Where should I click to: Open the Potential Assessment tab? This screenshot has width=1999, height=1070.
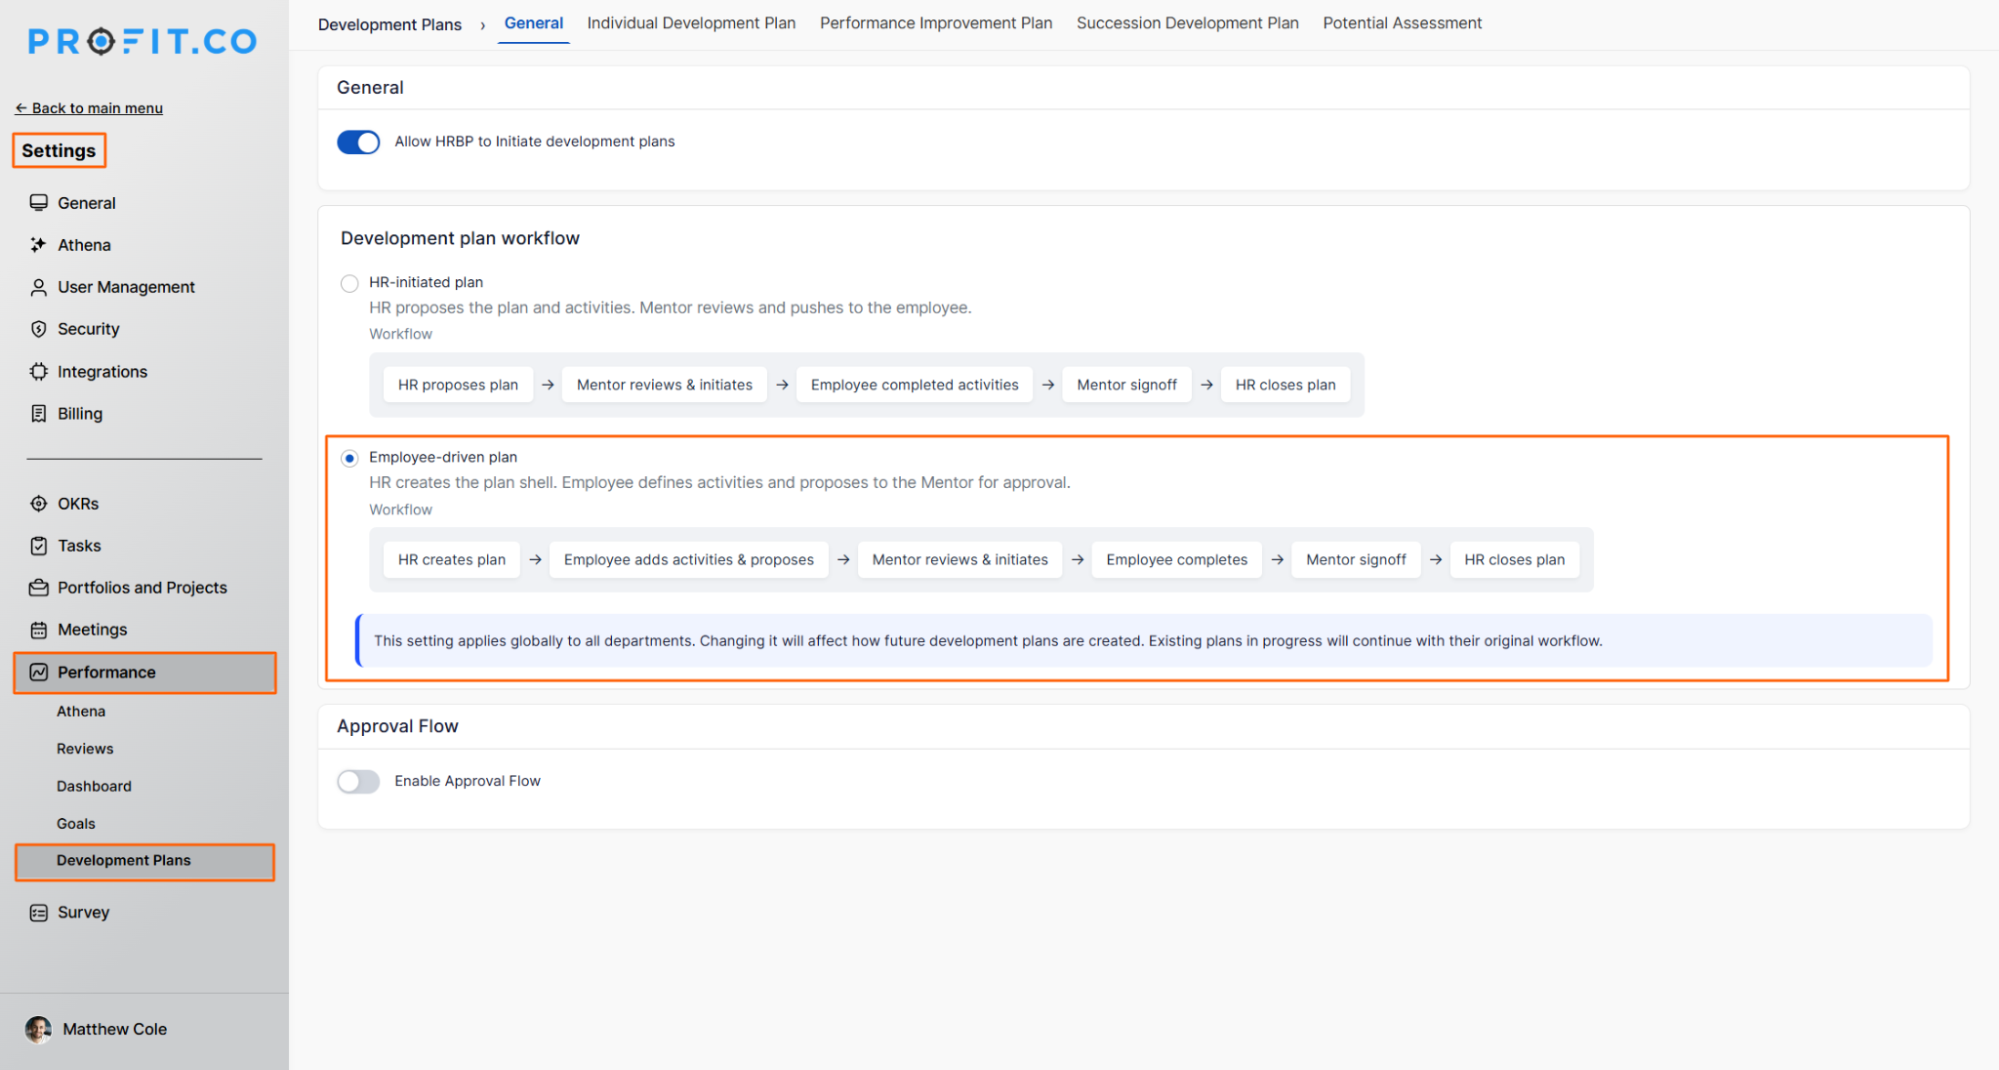(x=1402, y=23)
